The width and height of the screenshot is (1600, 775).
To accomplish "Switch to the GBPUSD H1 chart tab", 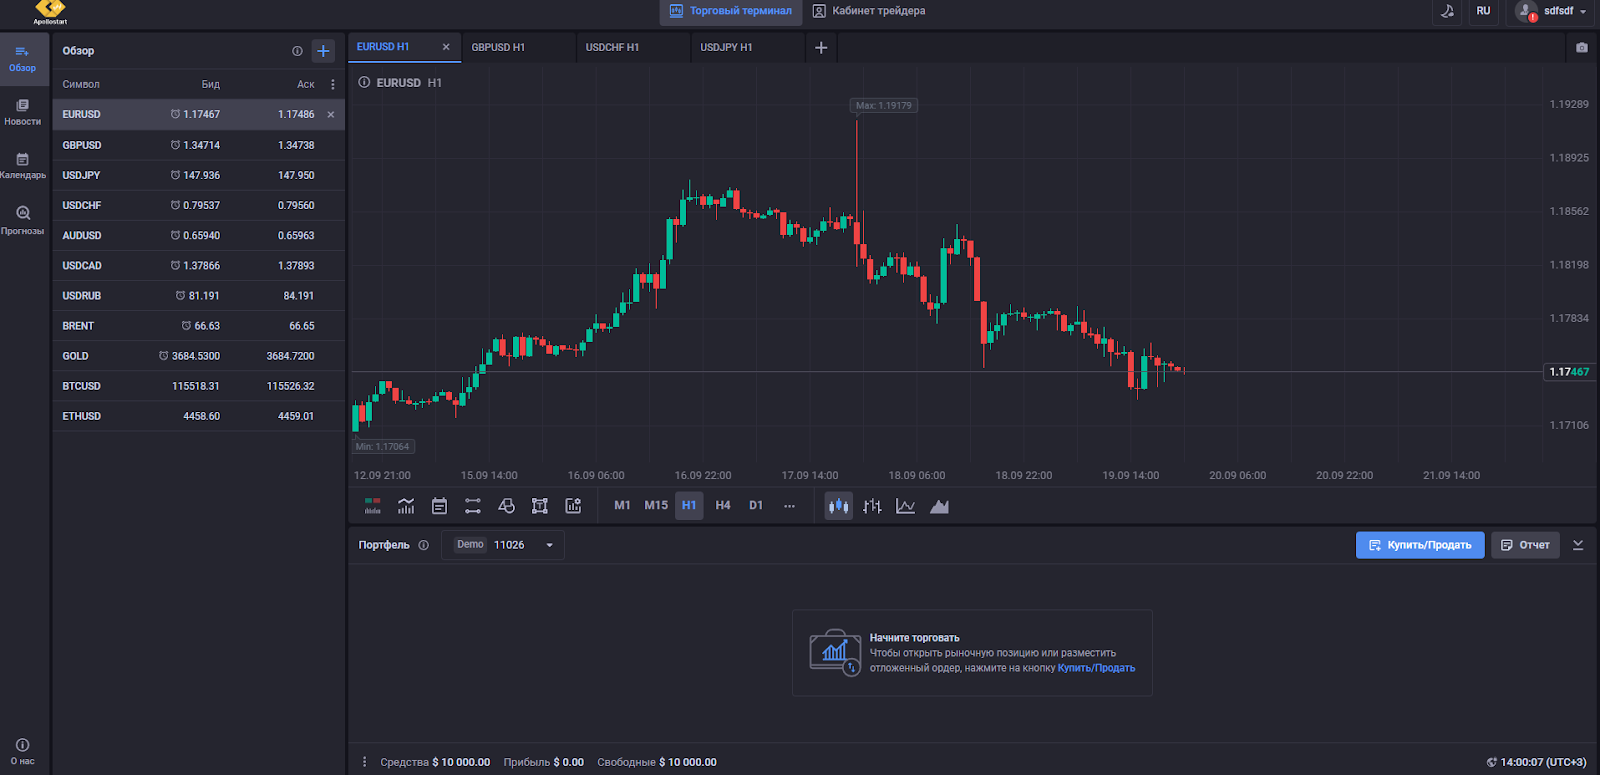I will pos(498,47).
